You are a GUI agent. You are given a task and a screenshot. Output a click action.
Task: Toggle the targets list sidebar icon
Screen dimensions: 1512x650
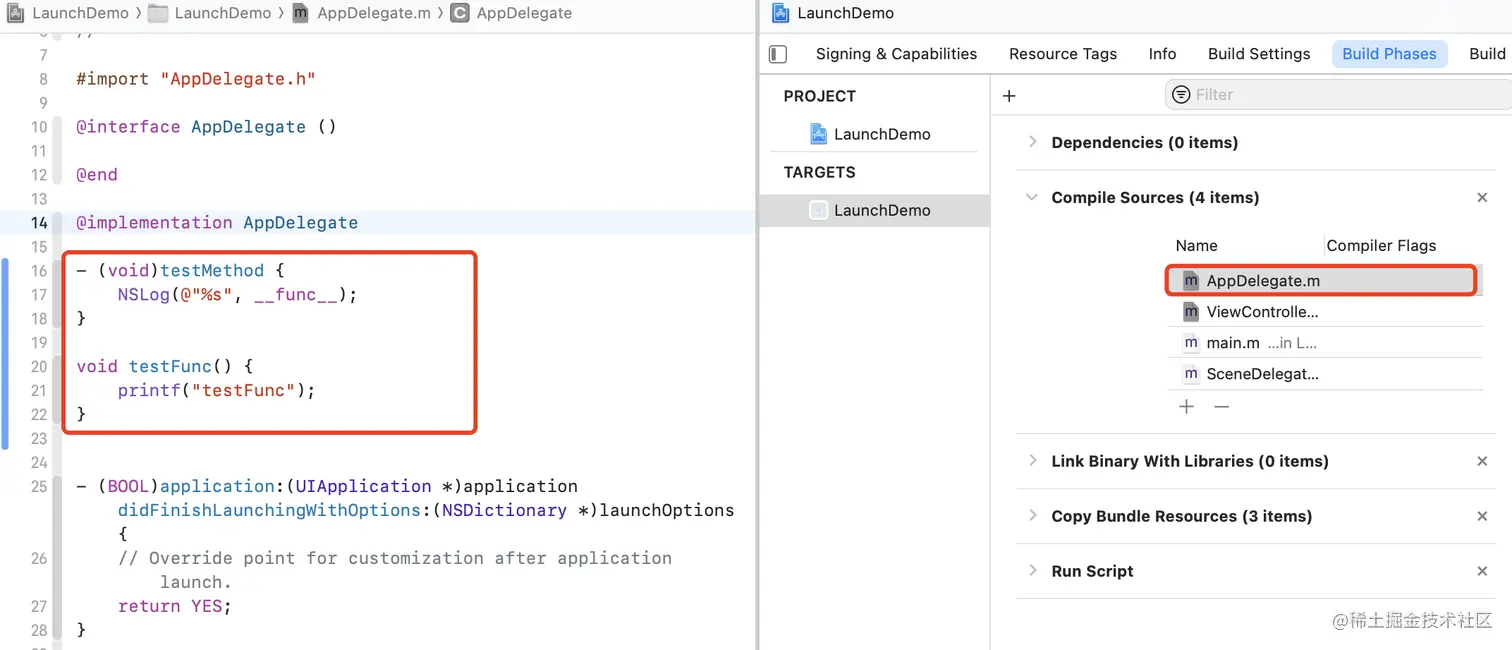pos(778,54)
